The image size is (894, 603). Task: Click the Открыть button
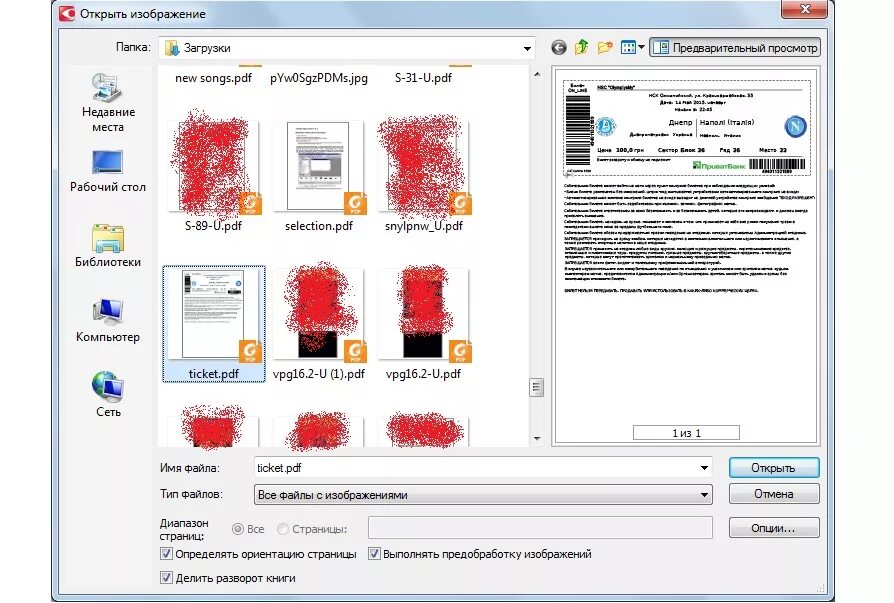tap(774, 468)
